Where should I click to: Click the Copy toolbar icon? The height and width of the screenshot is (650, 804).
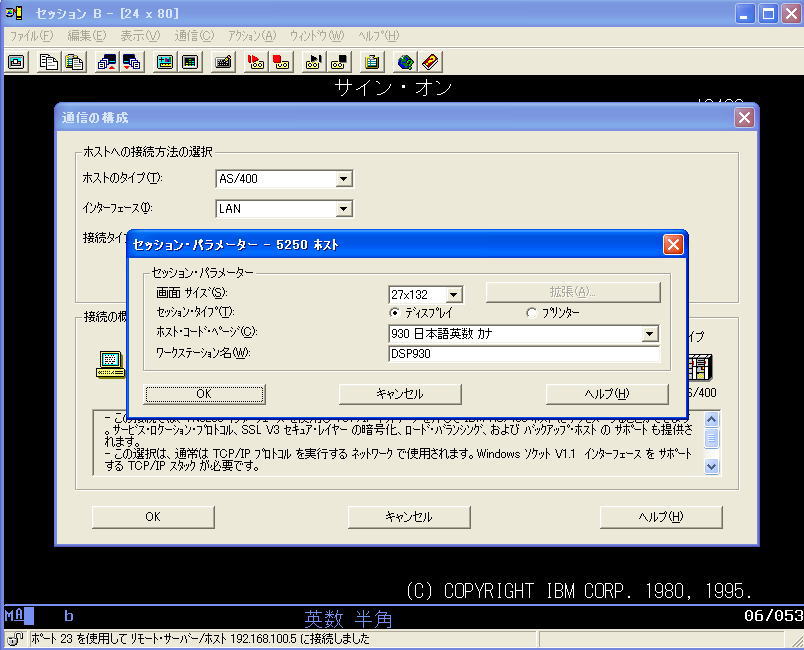(x=49, y=62)
